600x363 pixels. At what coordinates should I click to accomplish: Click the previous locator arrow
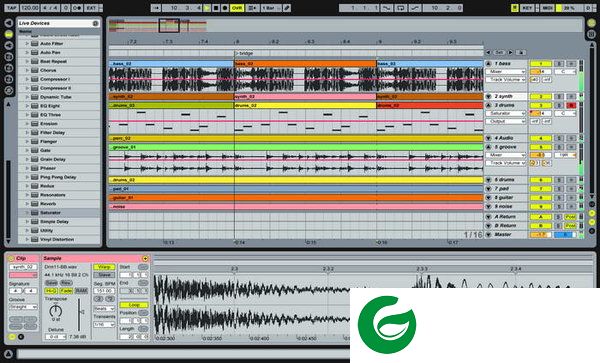tap(488, 52)
